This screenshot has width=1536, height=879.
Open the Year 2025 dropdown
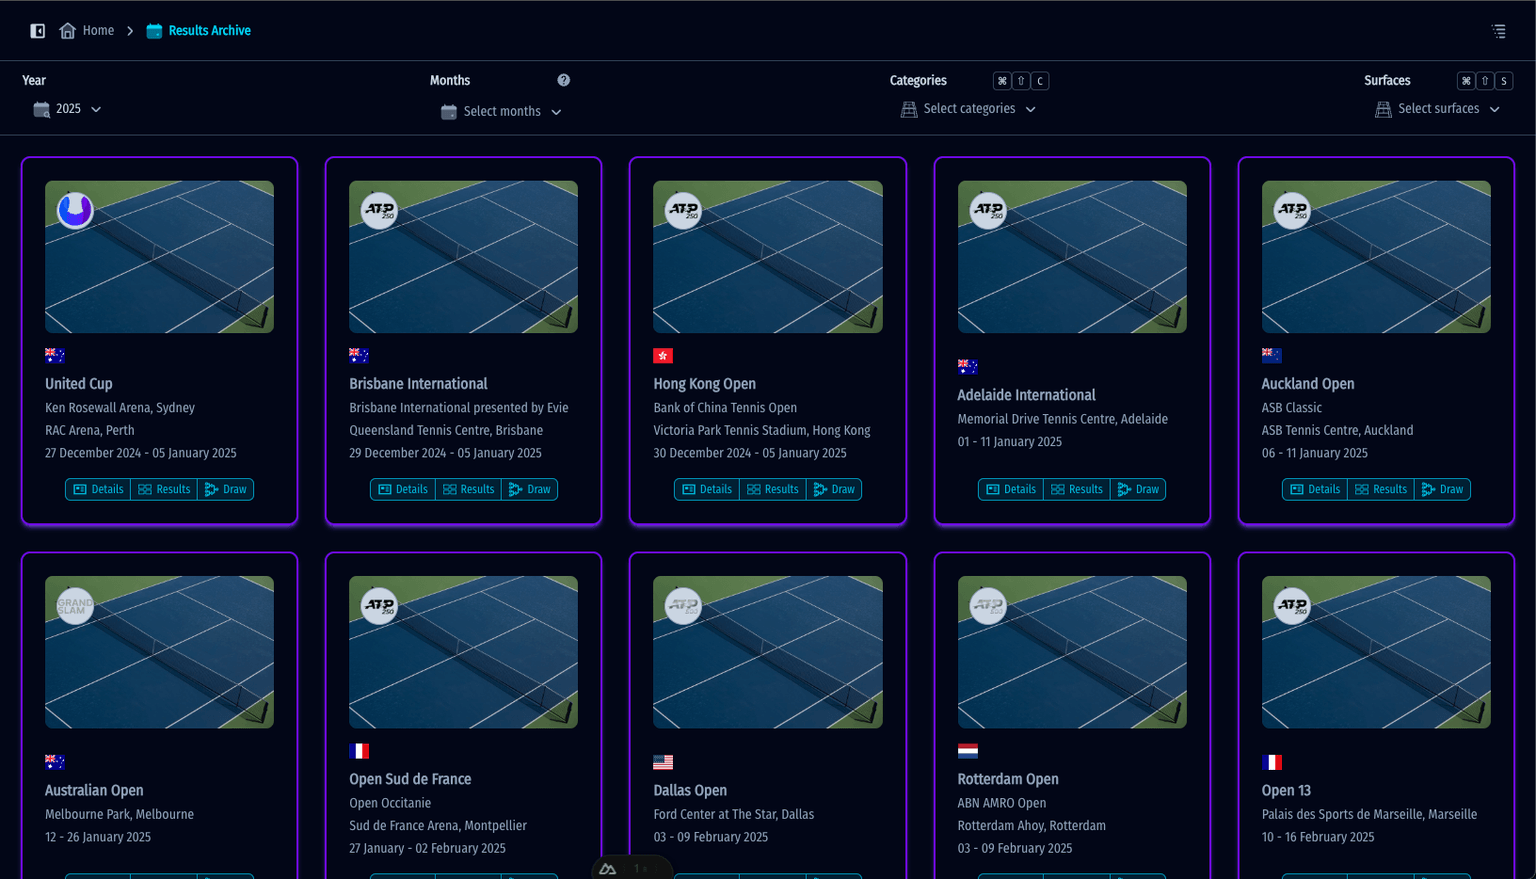[x=67, y=109]
